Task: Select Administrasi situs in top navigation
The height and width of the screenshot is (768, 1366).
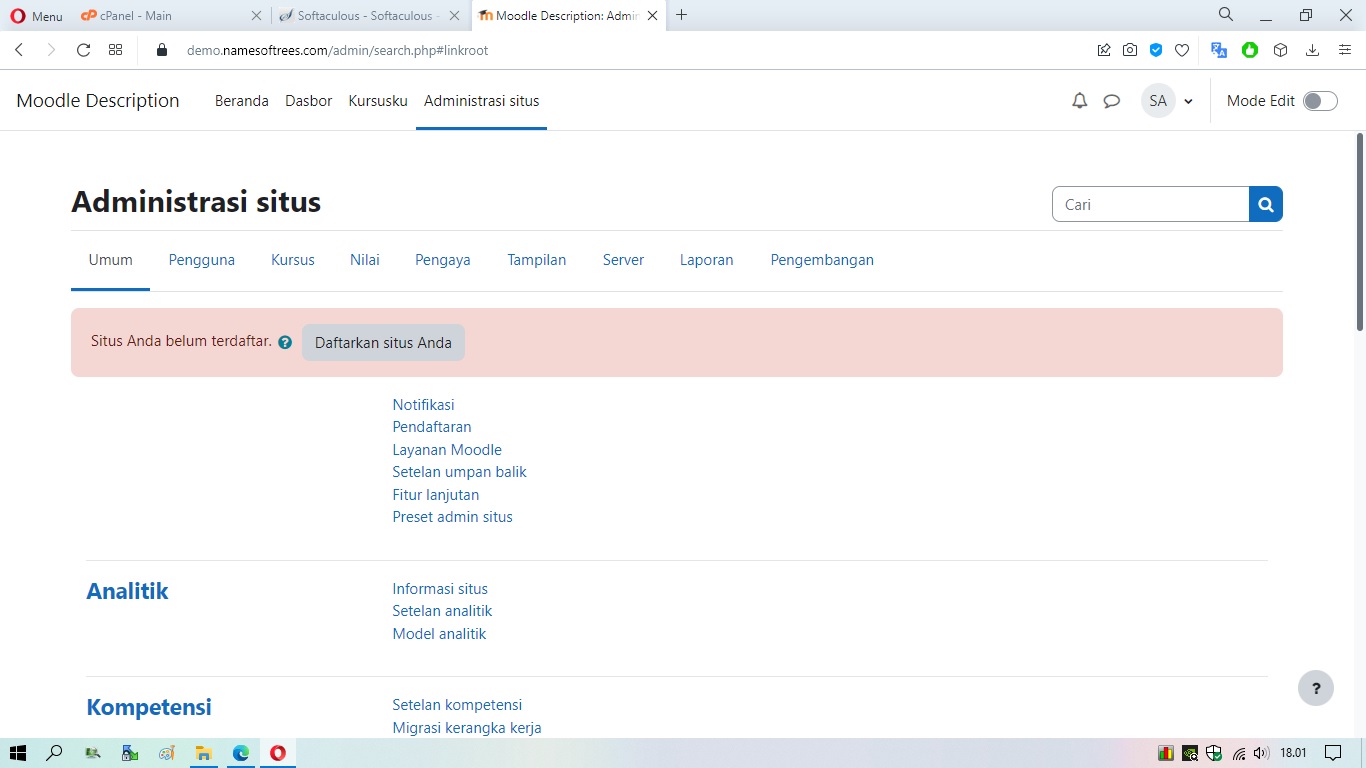Action: coord(481,101)
